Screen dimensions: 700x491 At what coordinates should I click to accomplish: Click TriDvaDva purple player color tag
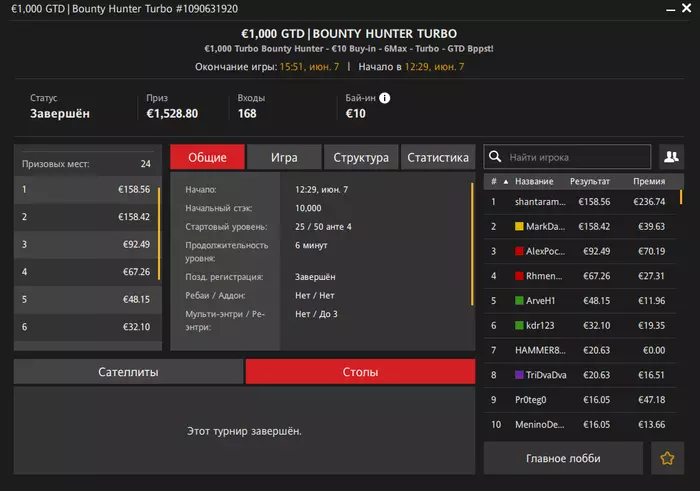(519, 375)
